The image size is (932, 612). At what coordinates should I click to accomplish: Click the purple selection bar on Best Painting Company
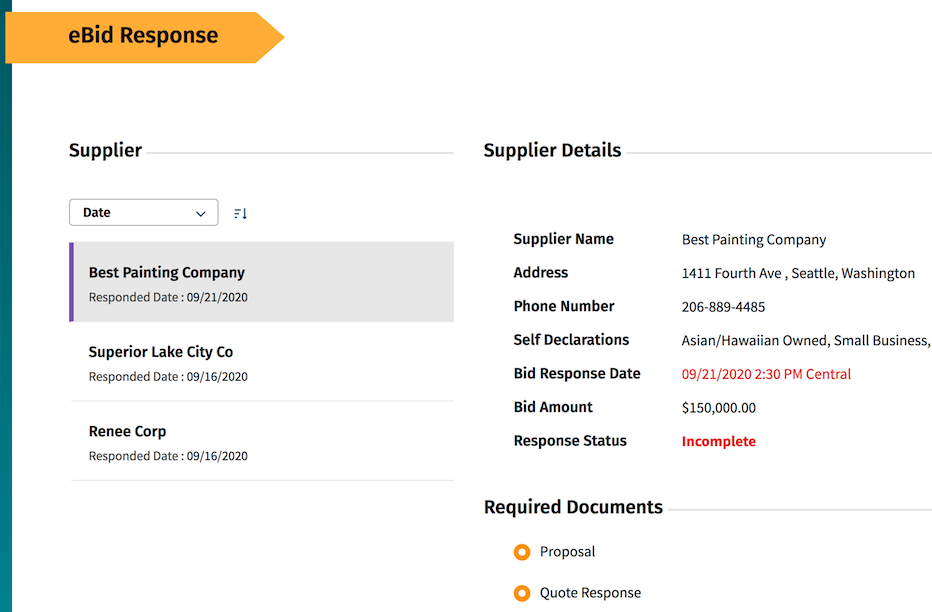[71, 280]
